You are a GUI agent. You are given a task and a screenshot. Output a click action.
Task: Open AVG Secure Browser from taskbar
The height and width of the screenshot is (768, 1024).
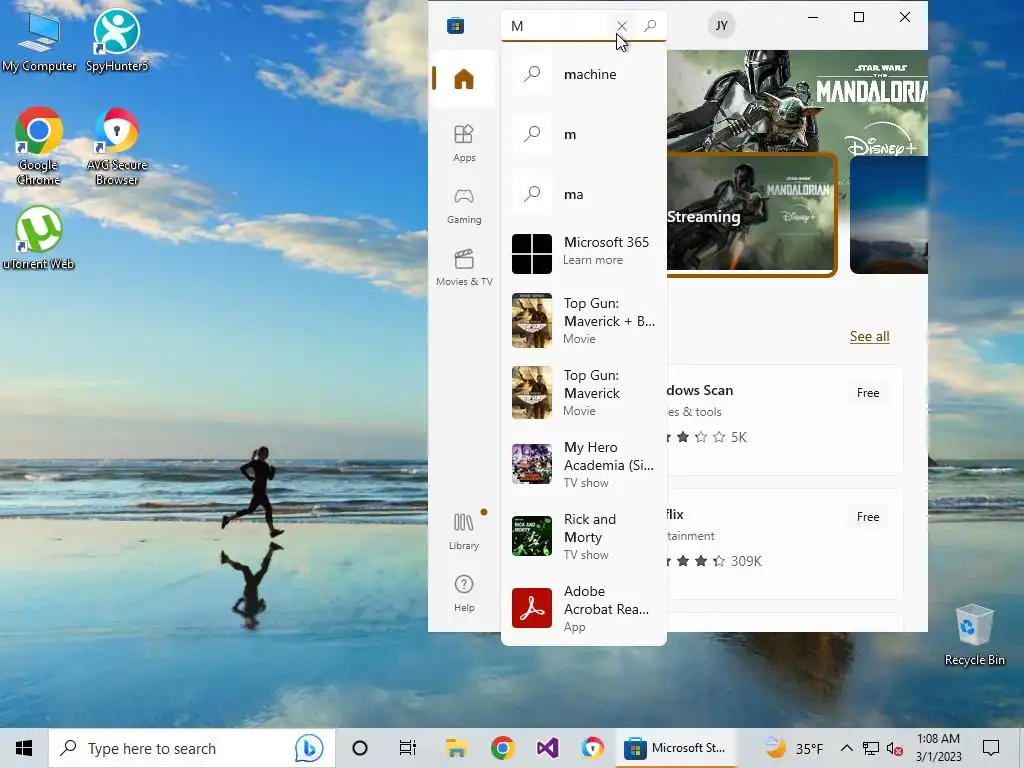(592, 748)
